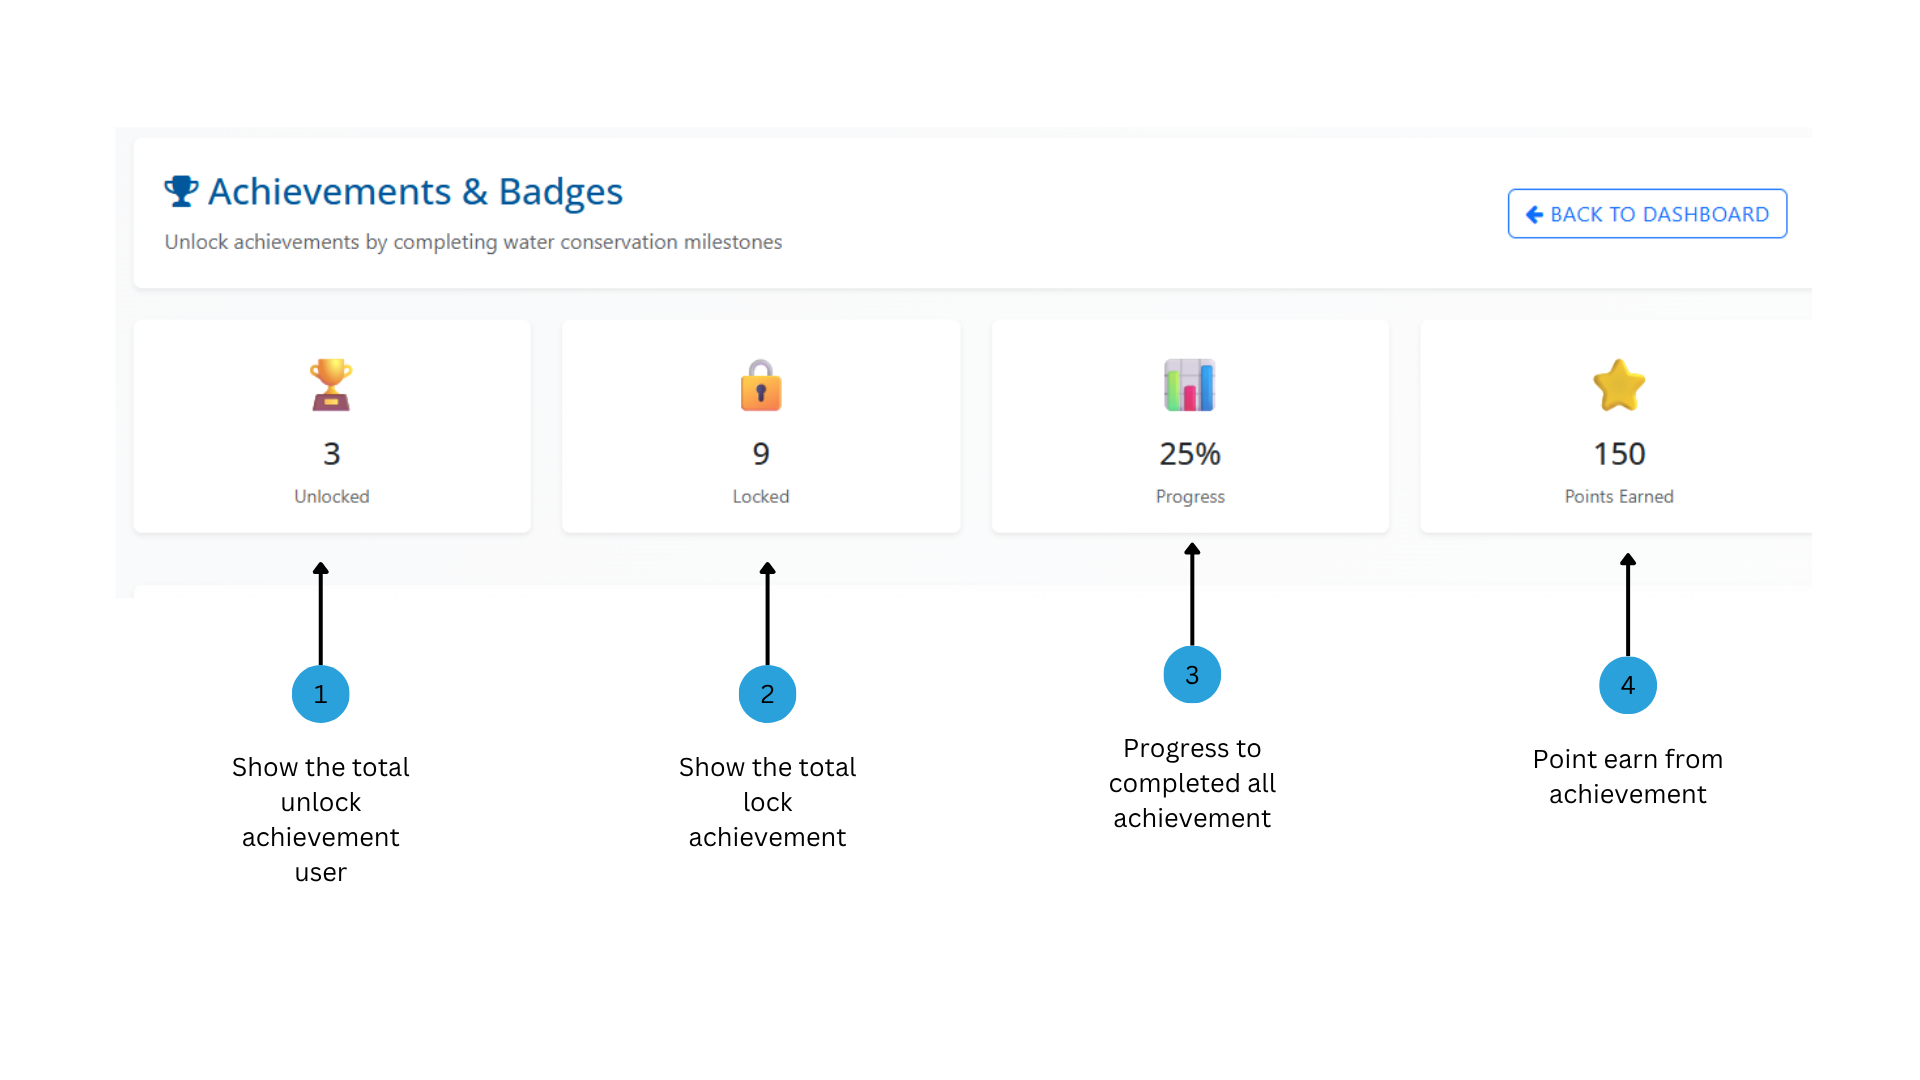The image size is (1920, 1080).
Task: Select the orange padlock Locked icon
Action: coord(761,385)
